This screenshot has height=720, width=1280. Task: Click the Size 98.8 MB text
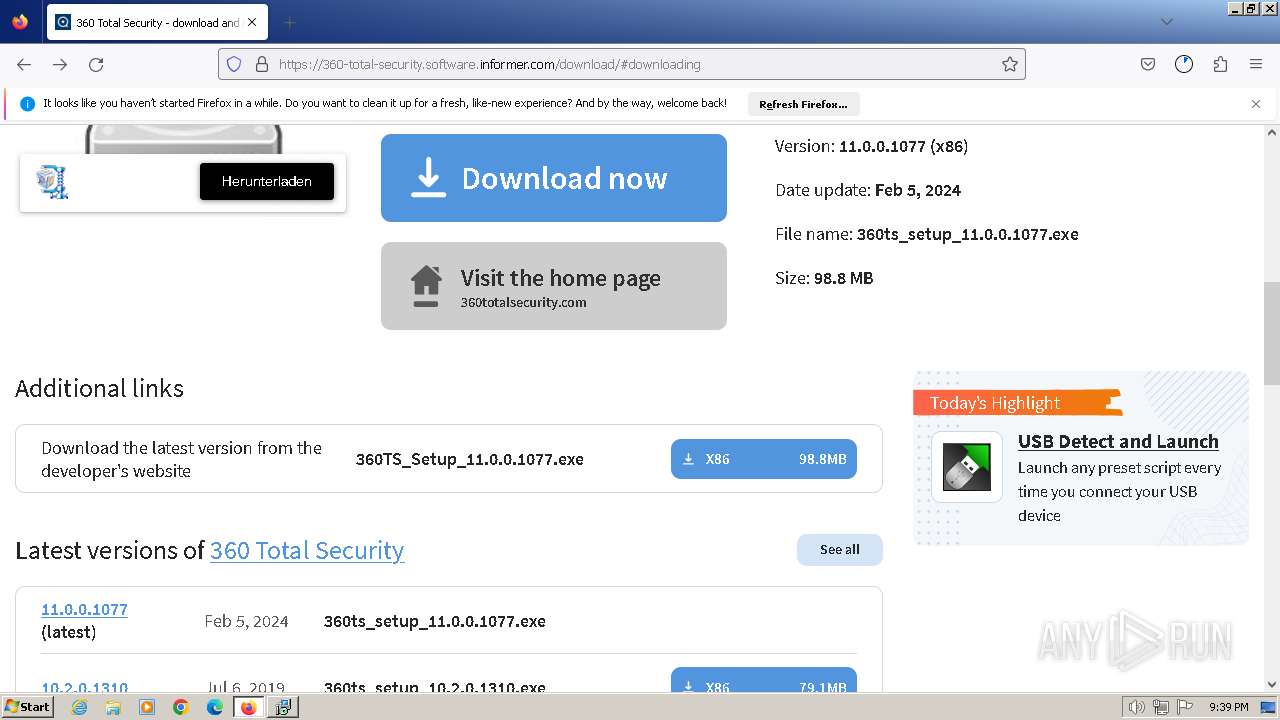pos(824,278)
